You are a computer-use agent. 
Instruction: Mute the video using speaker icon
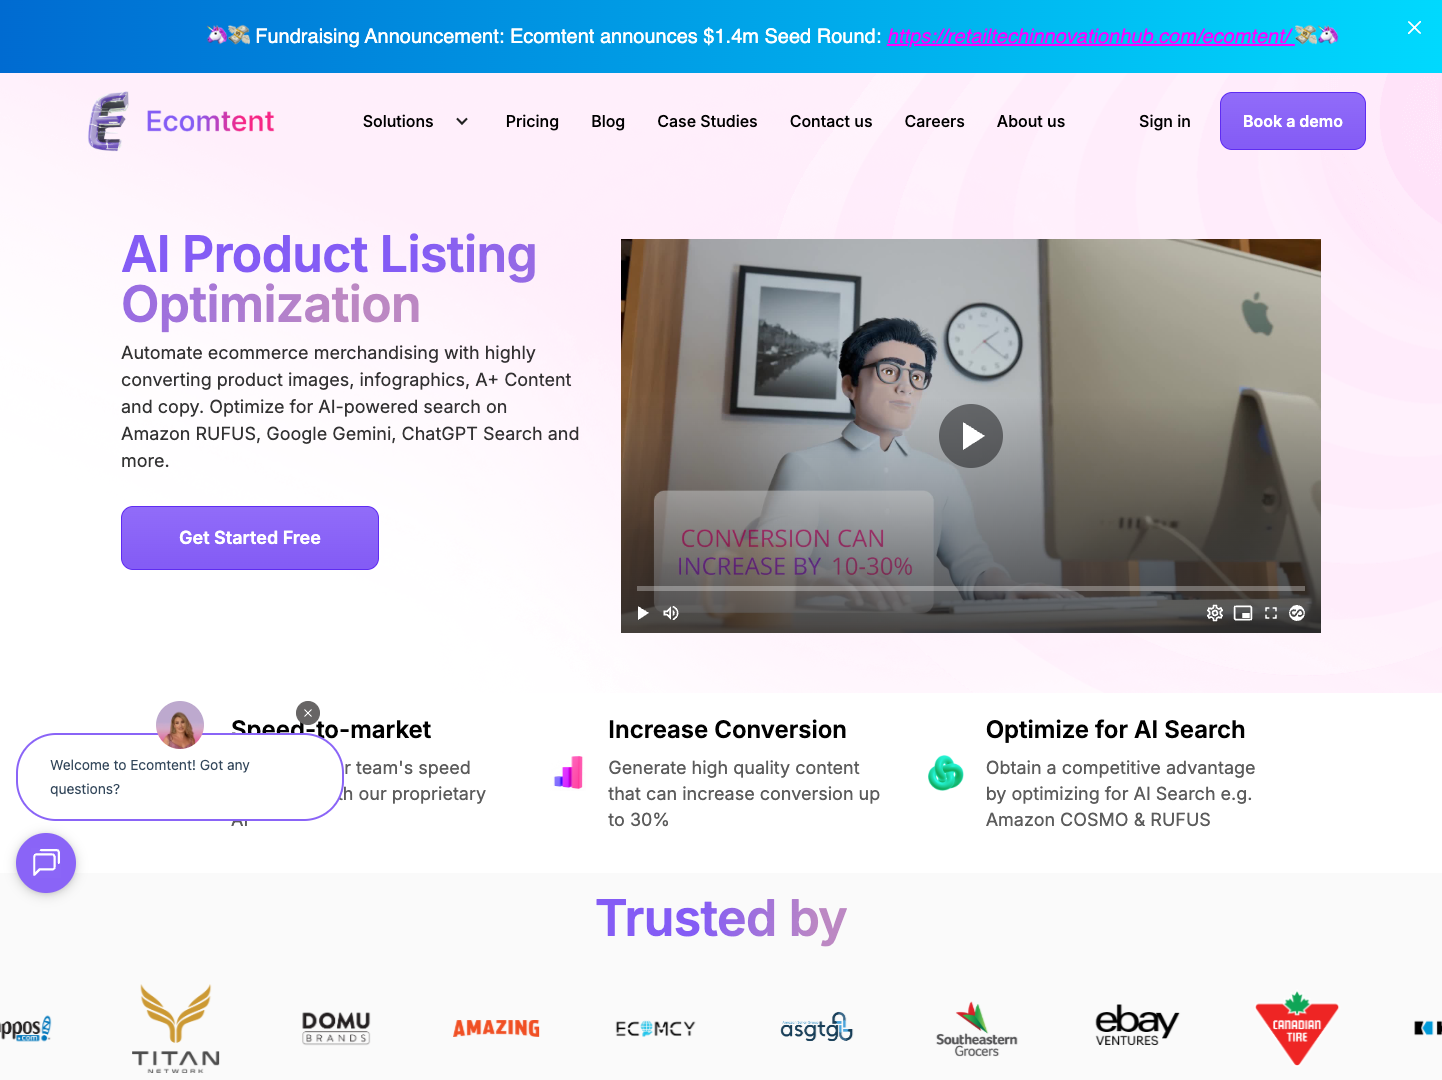(x=671, y=613)
